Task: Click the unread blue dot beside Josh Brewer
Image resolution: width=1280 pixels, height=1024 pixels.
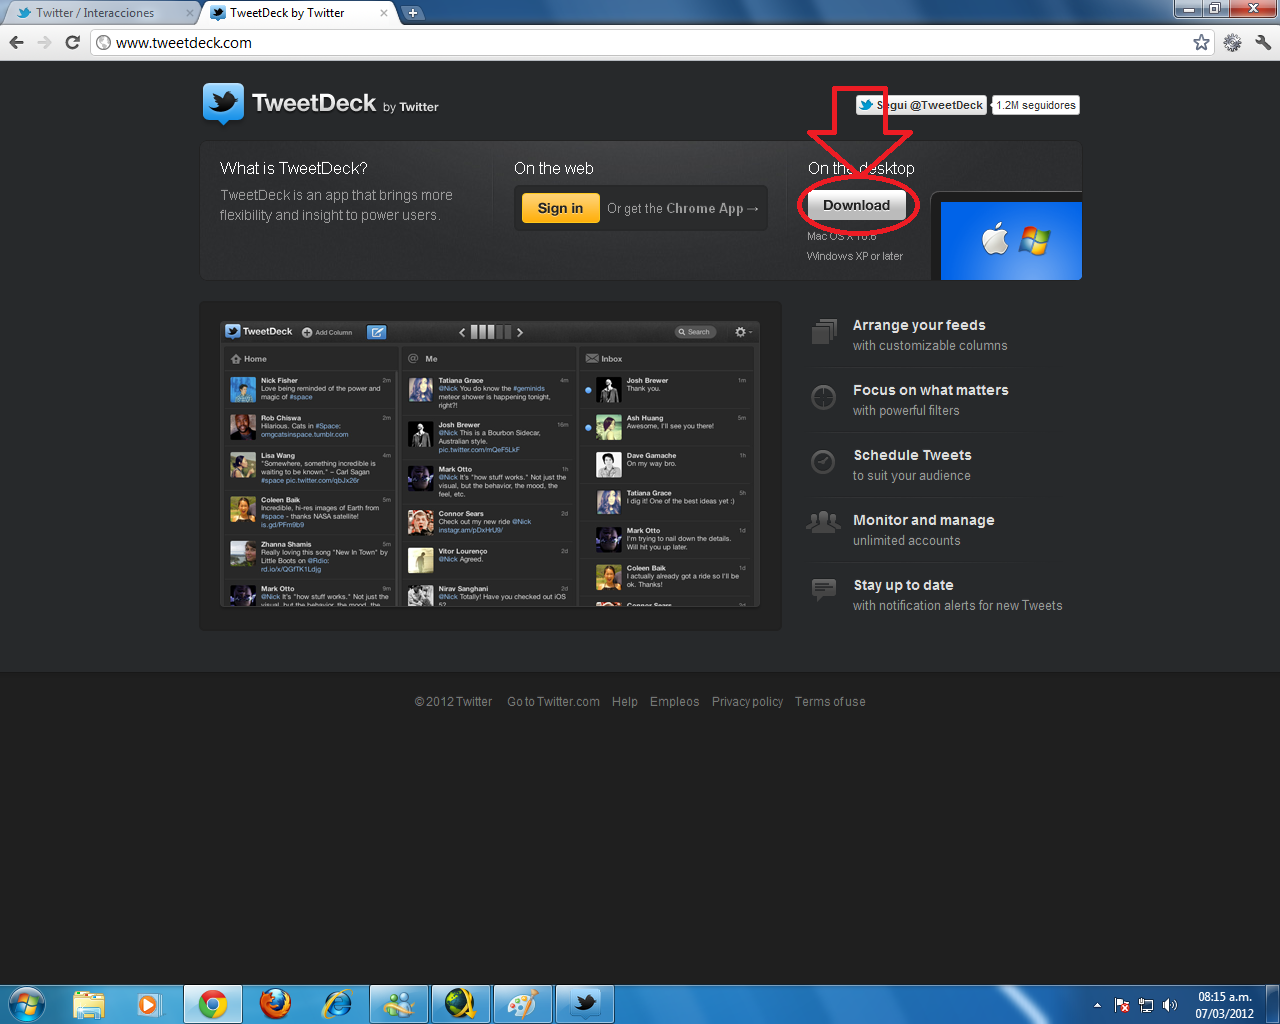Action: point(587,390)
